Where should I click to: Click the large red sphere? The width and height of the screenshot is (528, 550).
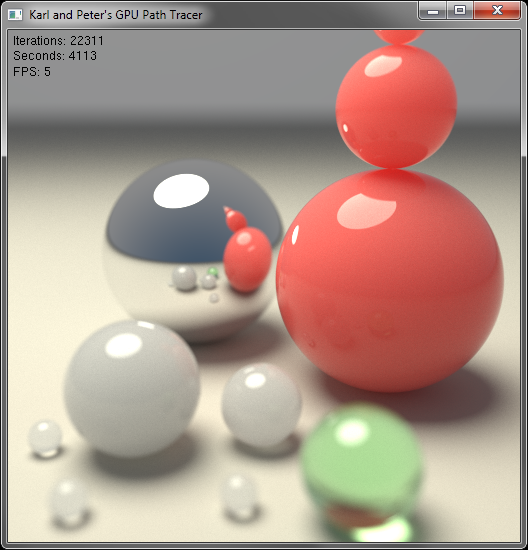click(389, 281)
